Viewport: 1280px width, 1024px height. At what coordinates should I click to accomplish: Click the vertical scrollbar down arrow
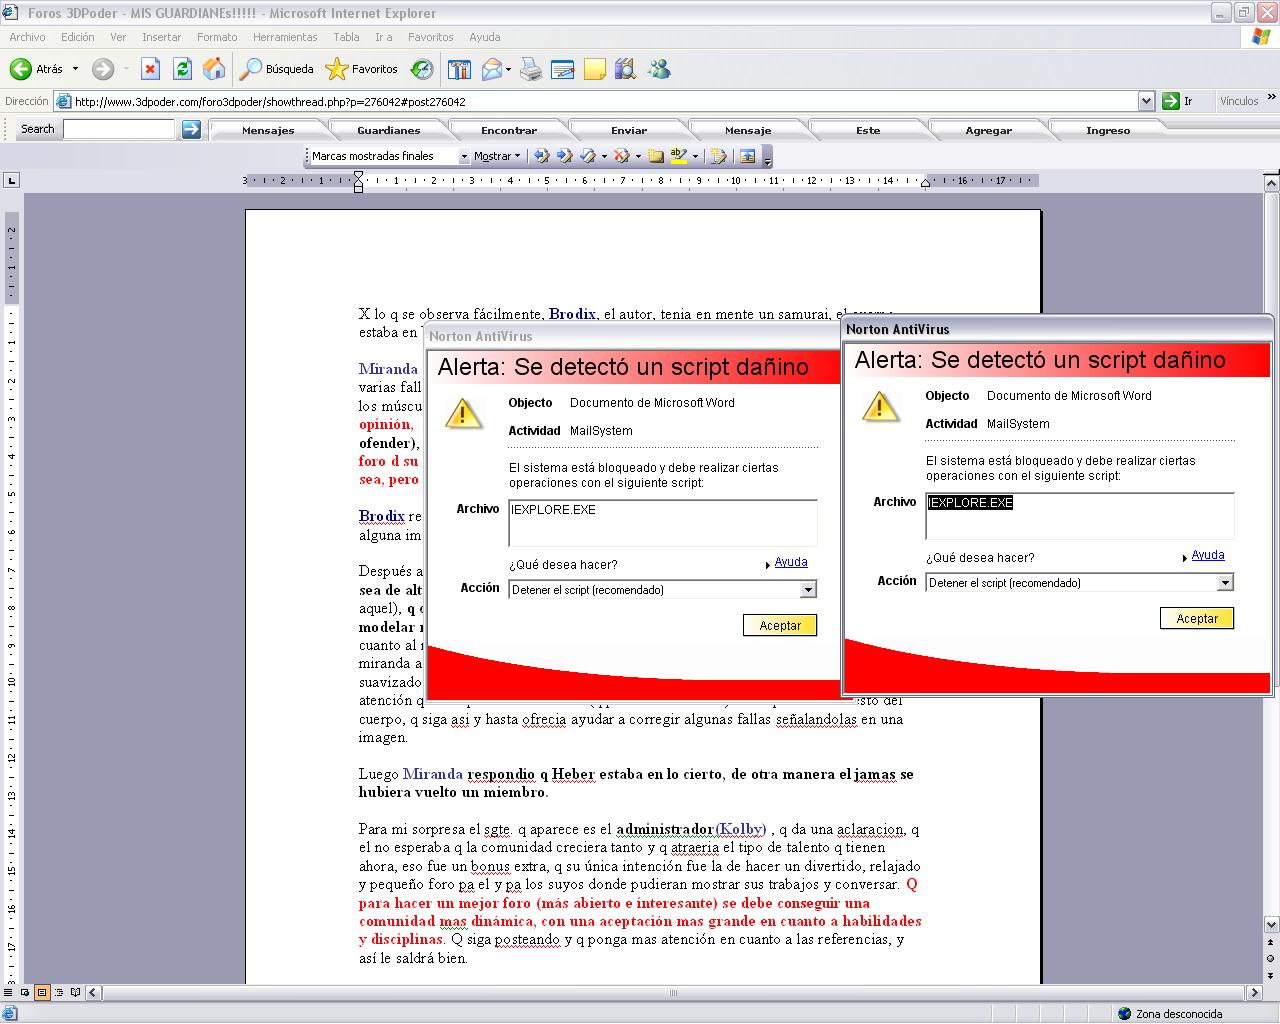(x=1271, y=924)
